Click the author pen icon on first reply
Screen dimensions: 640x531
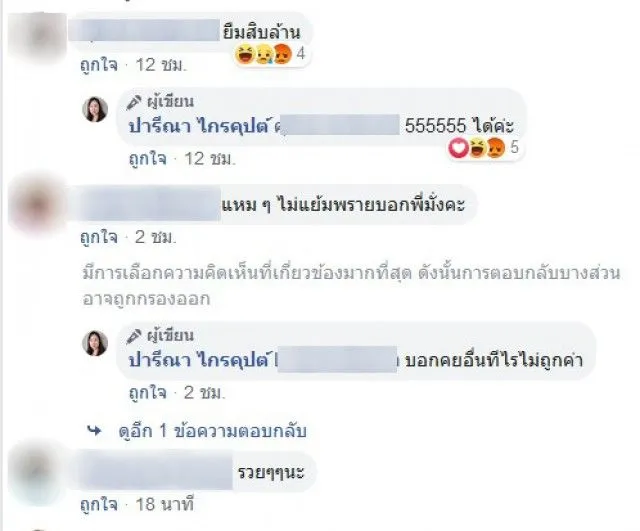134,102
